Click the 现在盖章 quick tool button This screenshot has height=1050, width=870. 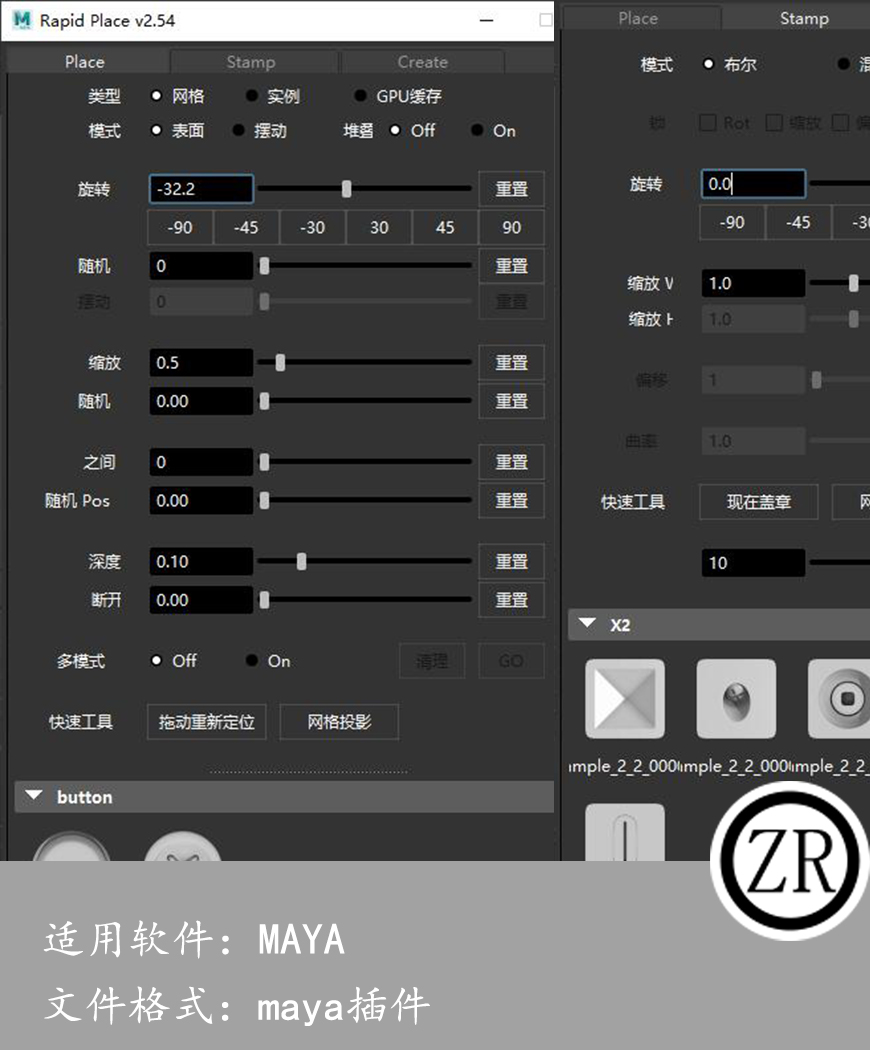758,501
